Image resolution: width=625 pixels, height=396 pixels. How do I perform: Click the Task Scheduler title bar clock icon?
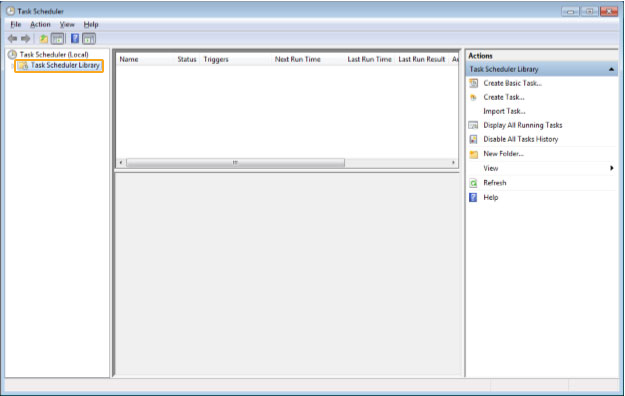tap(10, 11)
